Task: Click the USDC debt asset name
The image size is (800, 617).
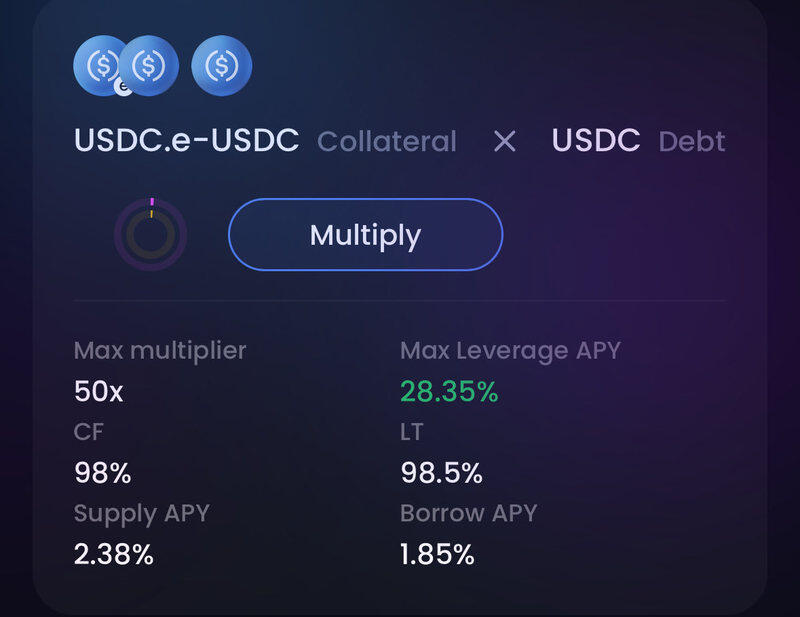Action: (596, 141)
